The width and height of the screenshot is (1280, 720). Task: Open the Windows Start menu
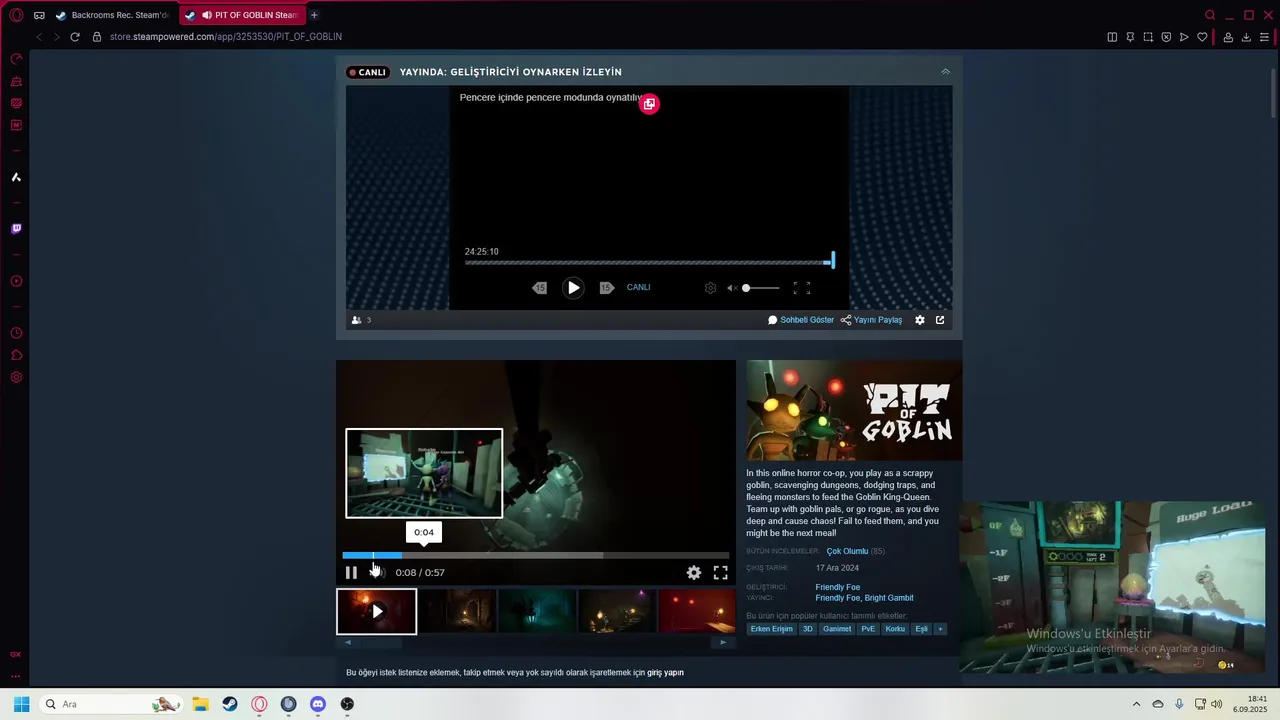click(x=21, y=704)
